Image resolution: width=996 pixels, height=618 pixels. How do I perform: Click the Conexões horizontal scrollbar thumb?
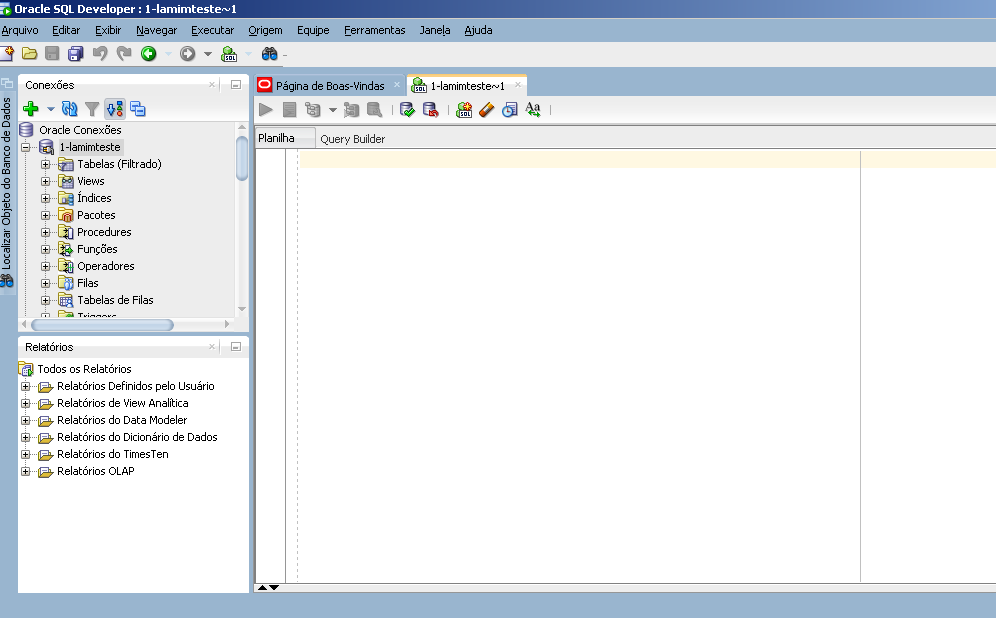[102, 325]
